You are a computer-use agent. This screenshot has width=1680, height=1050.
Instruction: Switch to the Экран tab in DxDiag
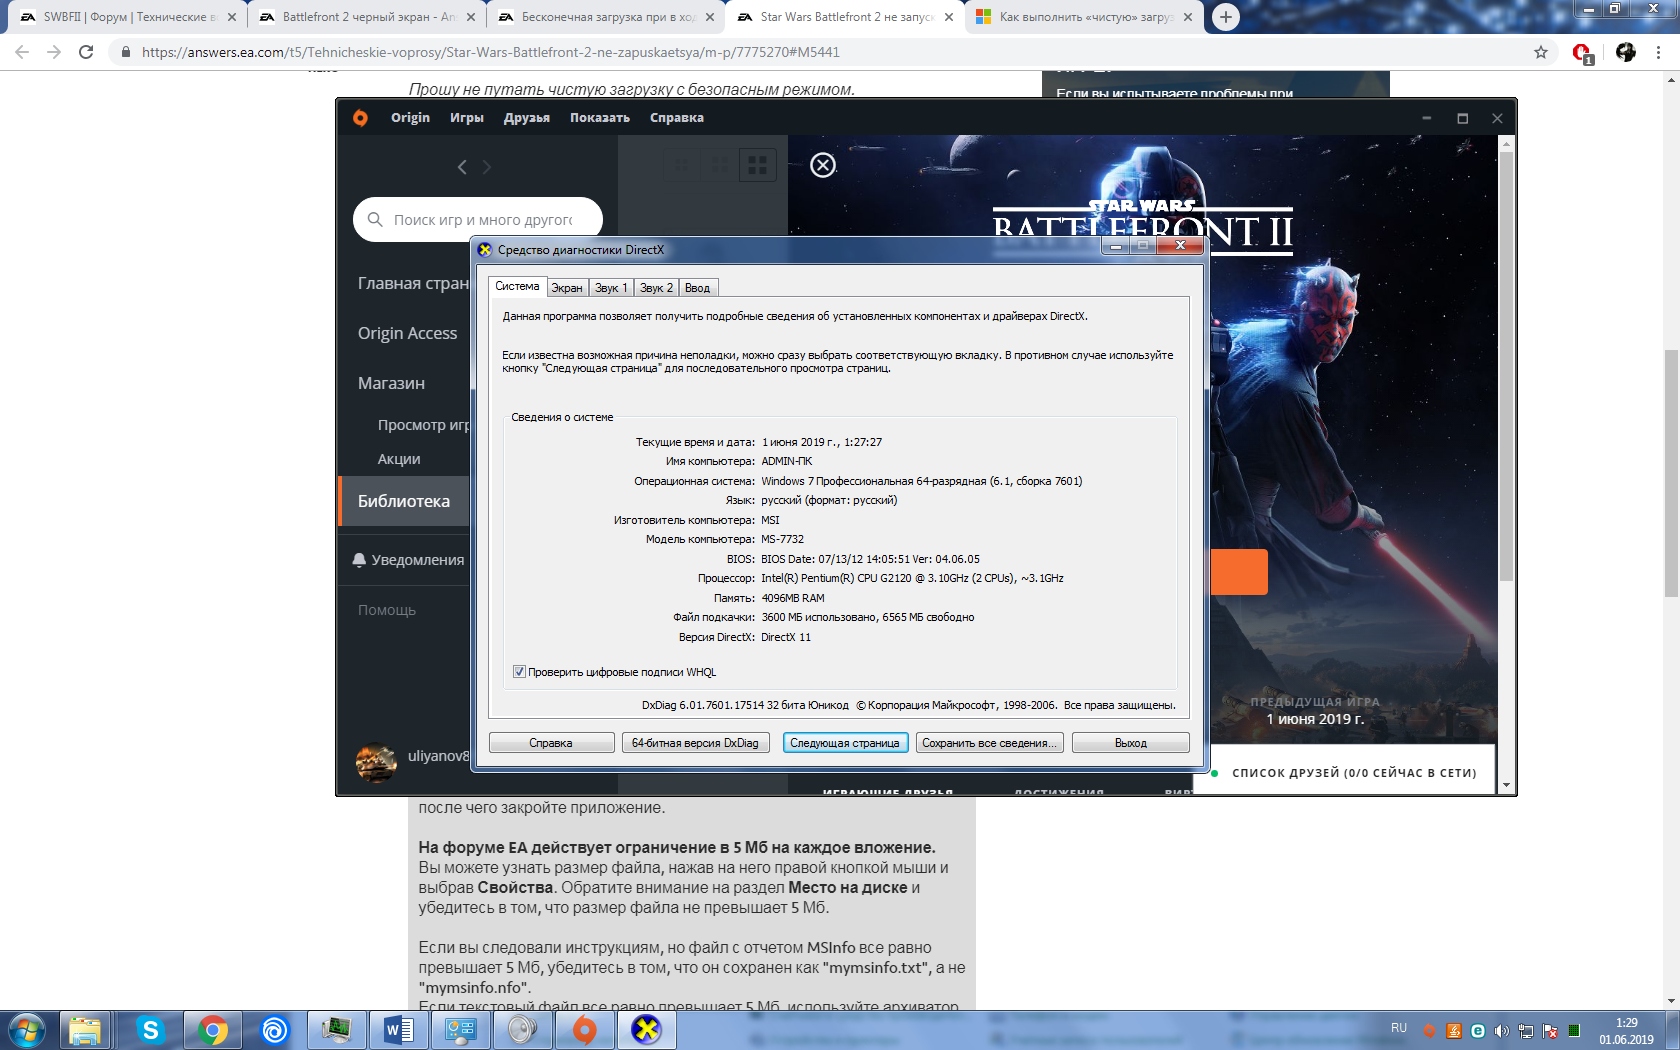point(567,288)
